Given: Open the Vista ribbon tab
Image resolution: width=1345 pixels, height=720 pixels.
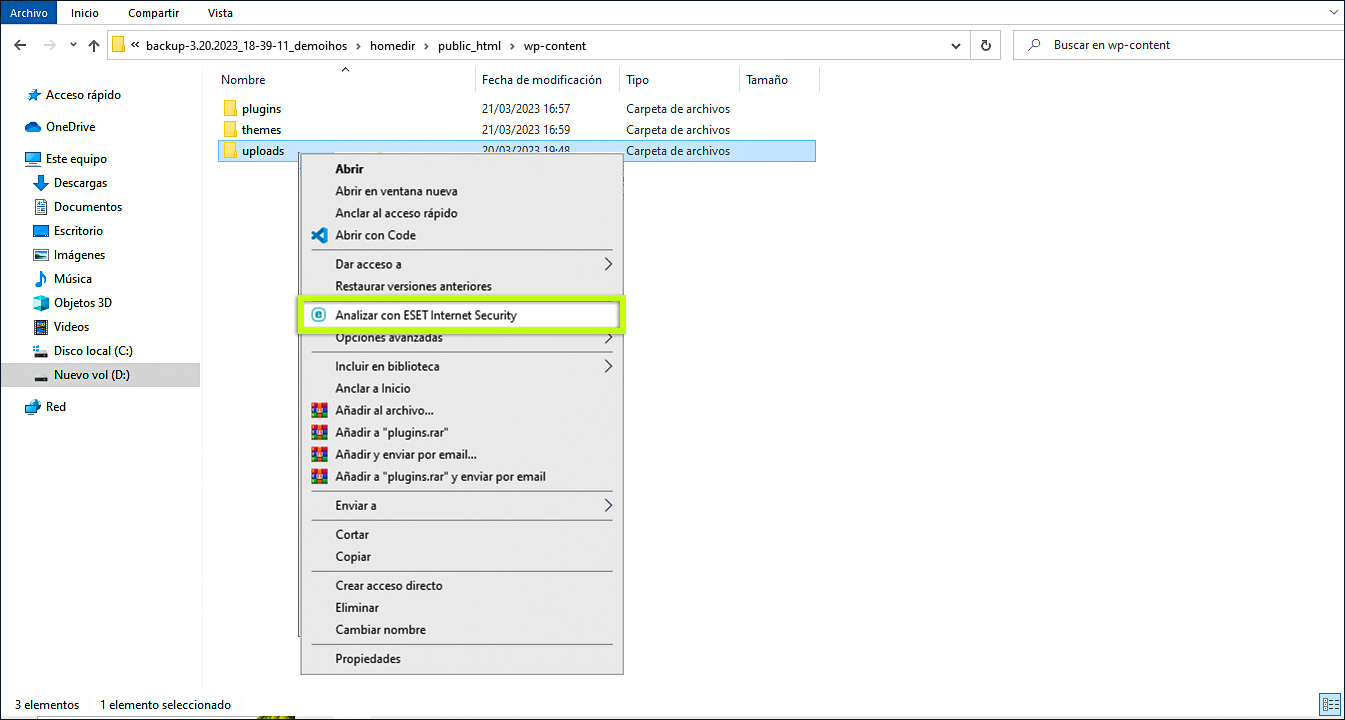Looking at the screenshot, I should (x=220, y=13).
